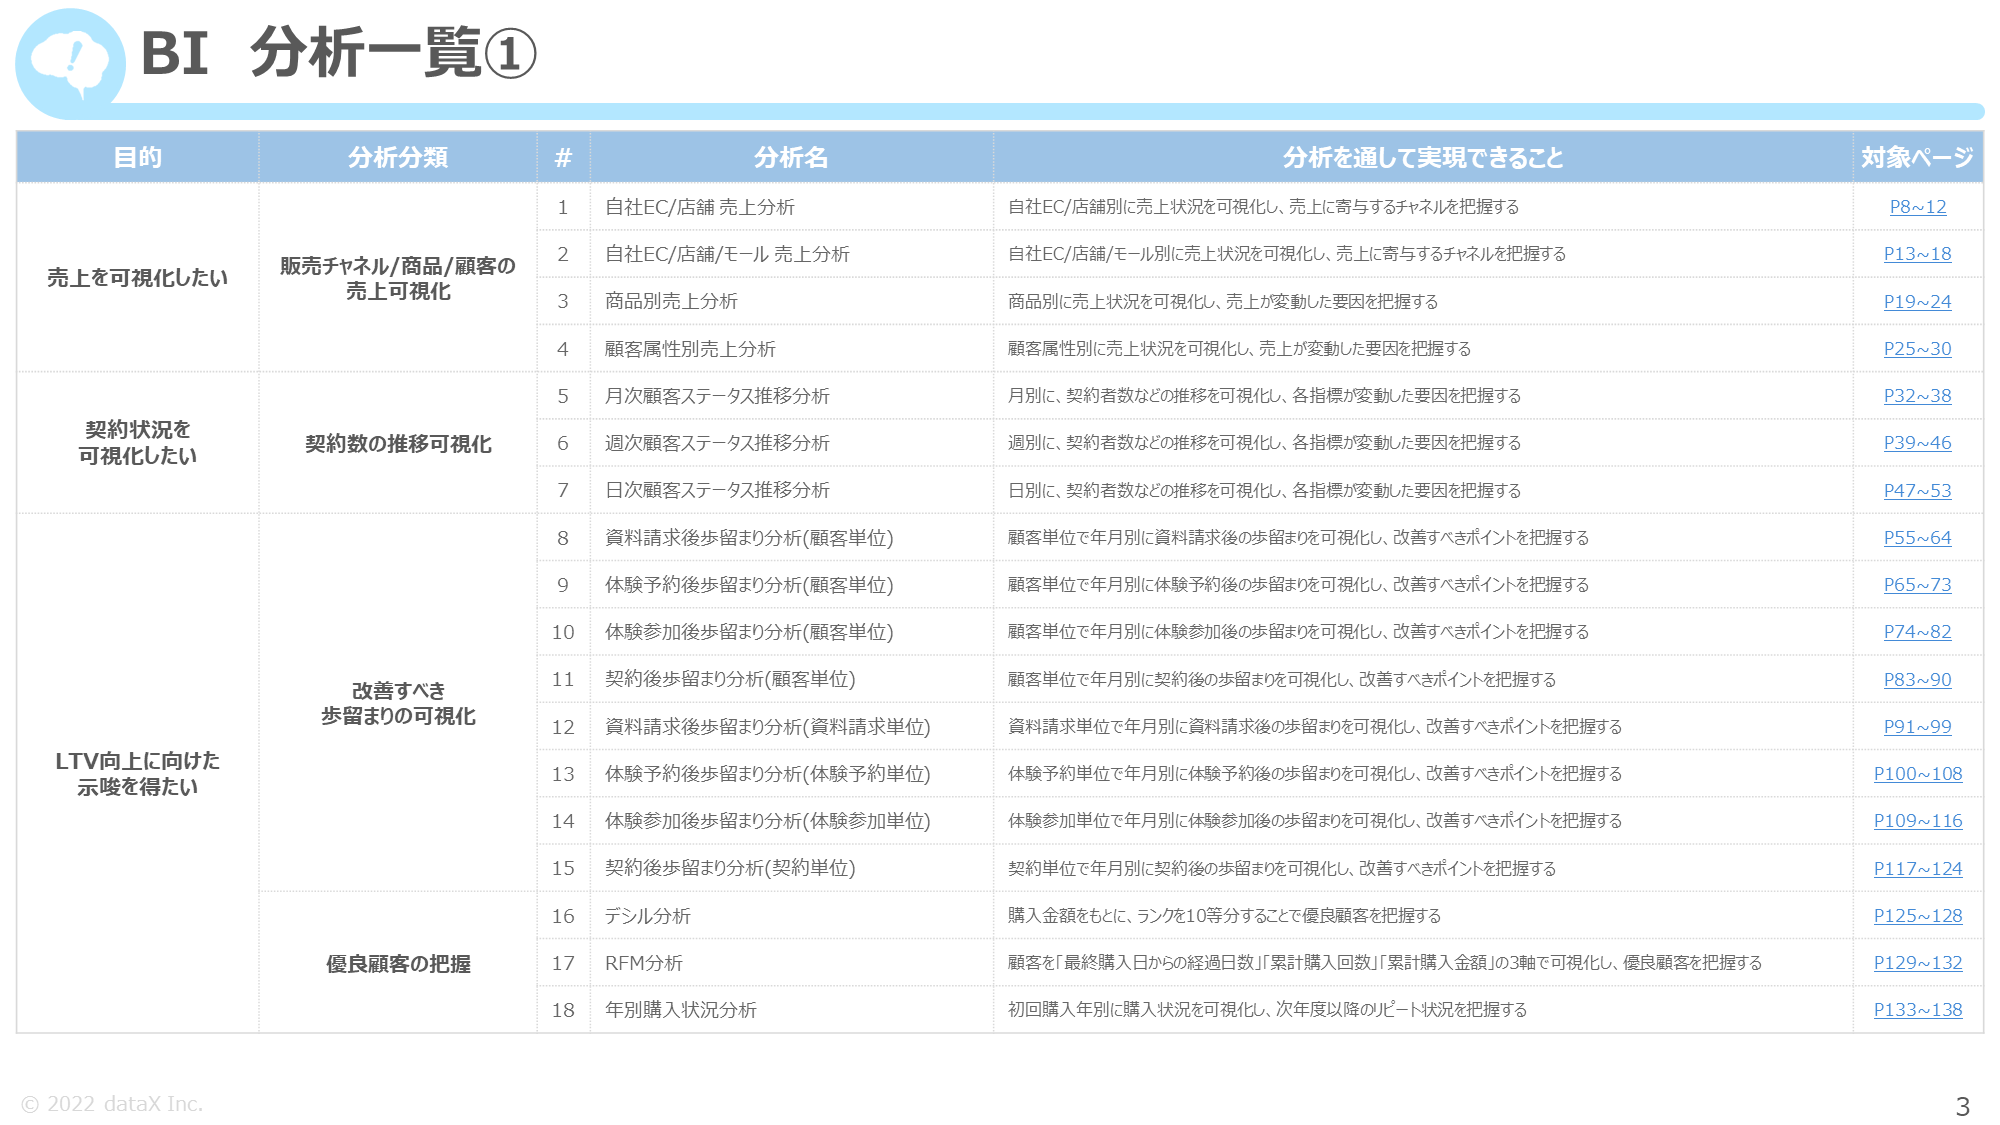Select 自社EC/店舗/モール 売上分析 name

727,254
